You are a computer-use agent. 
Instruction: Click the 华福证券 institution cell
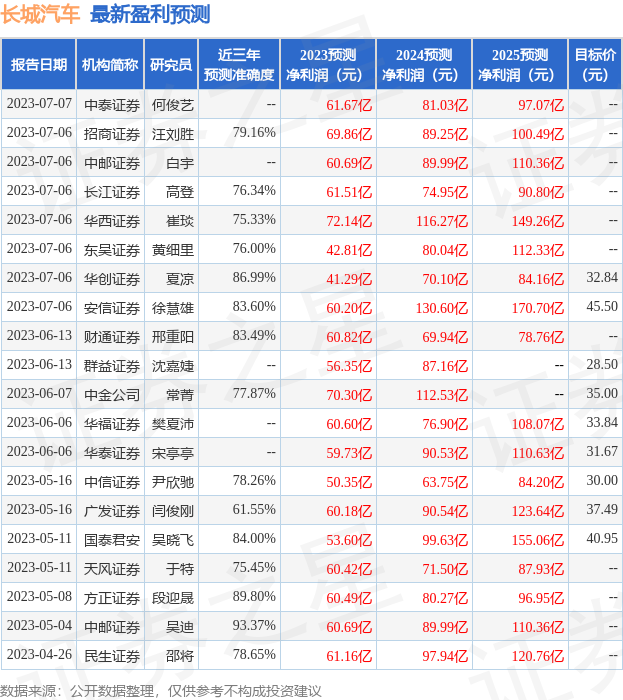point(112,425)
